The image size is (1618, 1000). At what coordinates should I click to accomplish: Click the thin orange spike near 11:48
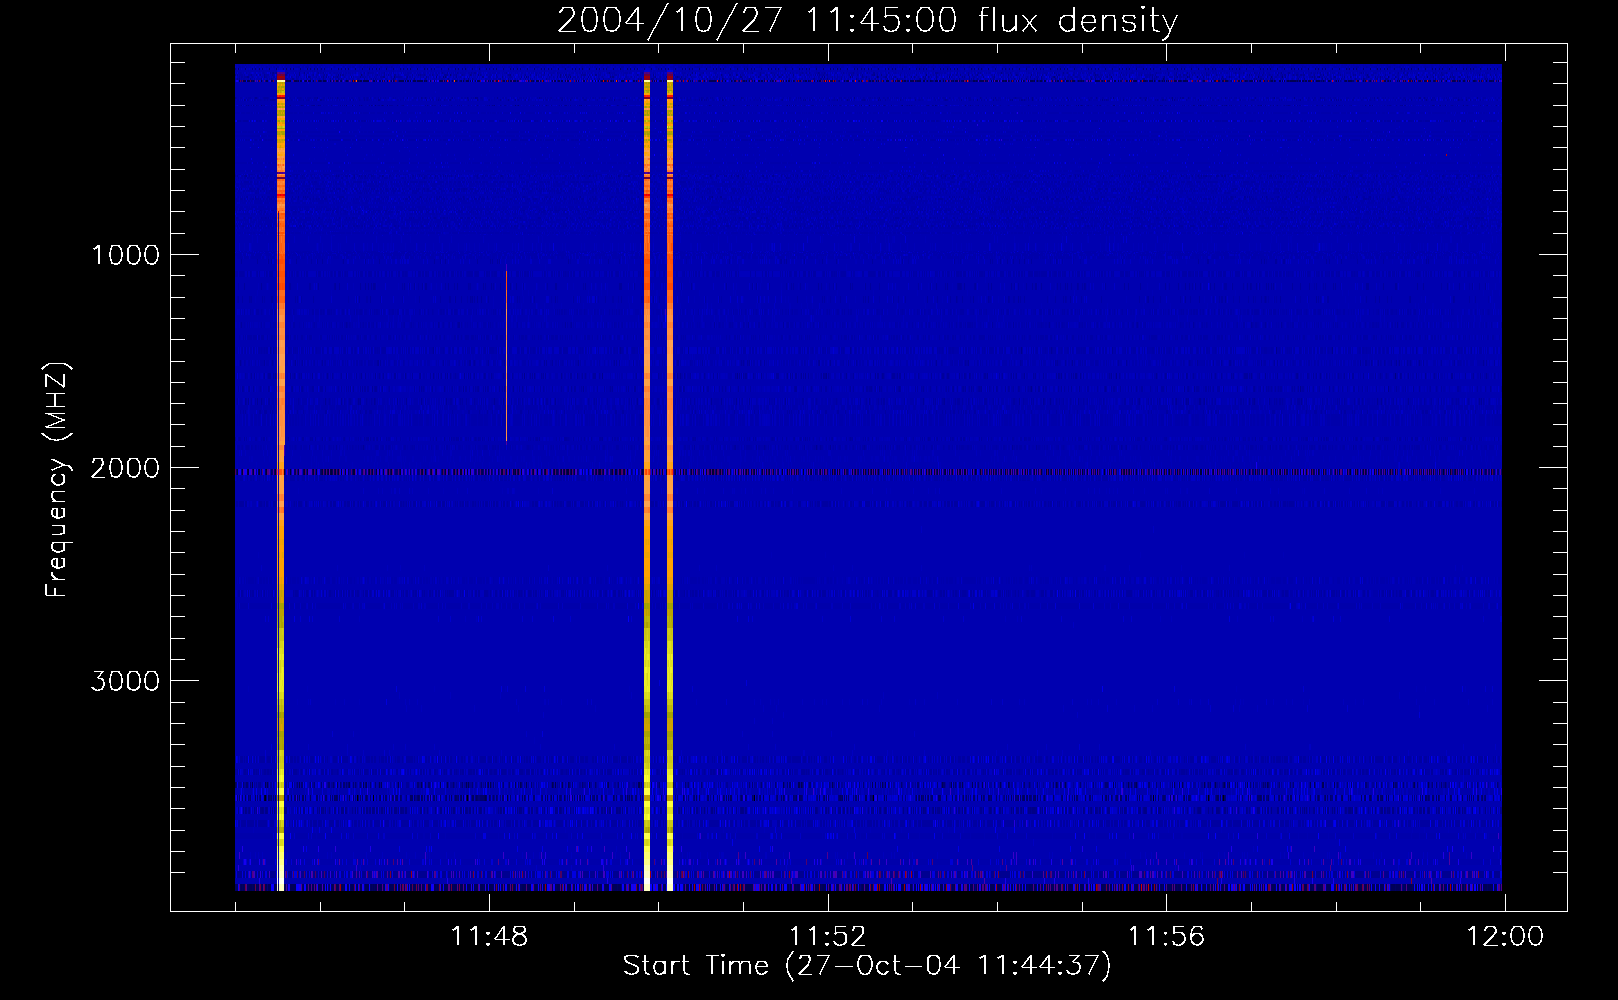tap(506, 355)
